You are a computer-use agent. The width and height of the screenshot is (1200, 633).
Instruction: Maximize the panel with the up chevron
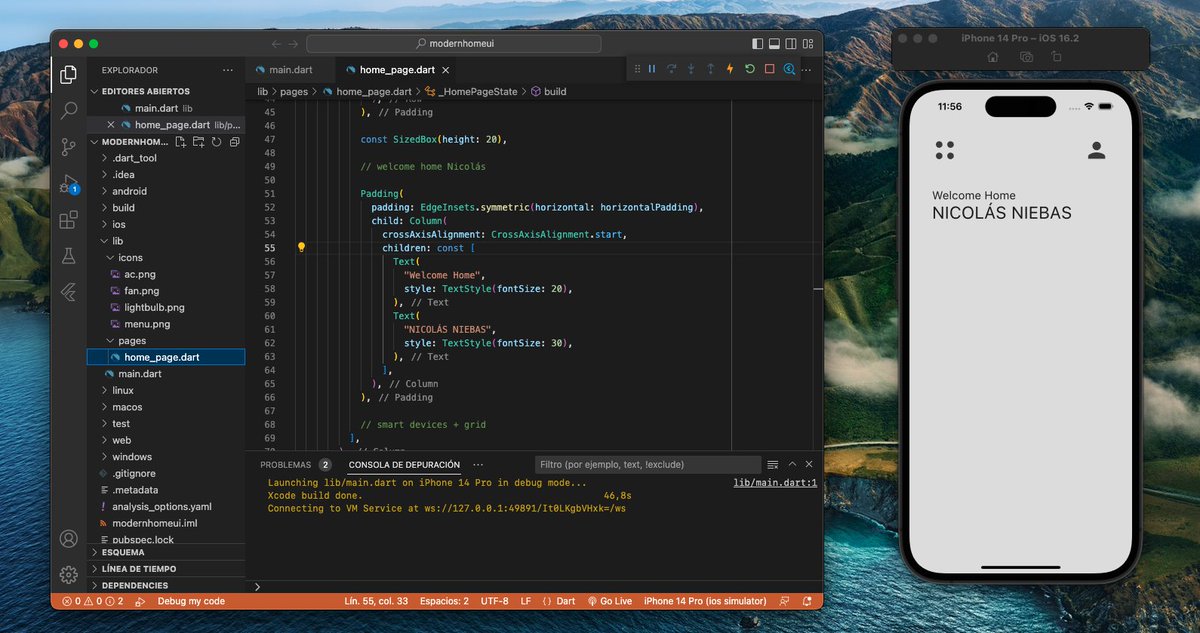[792, 465]
